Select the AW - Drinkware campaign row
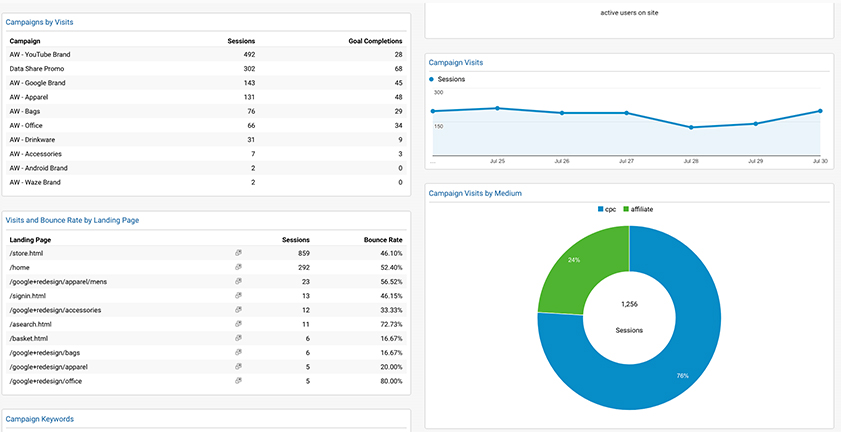Image resolution: width=841 pixels, height=432 pixels. click(x=207, y=140)
